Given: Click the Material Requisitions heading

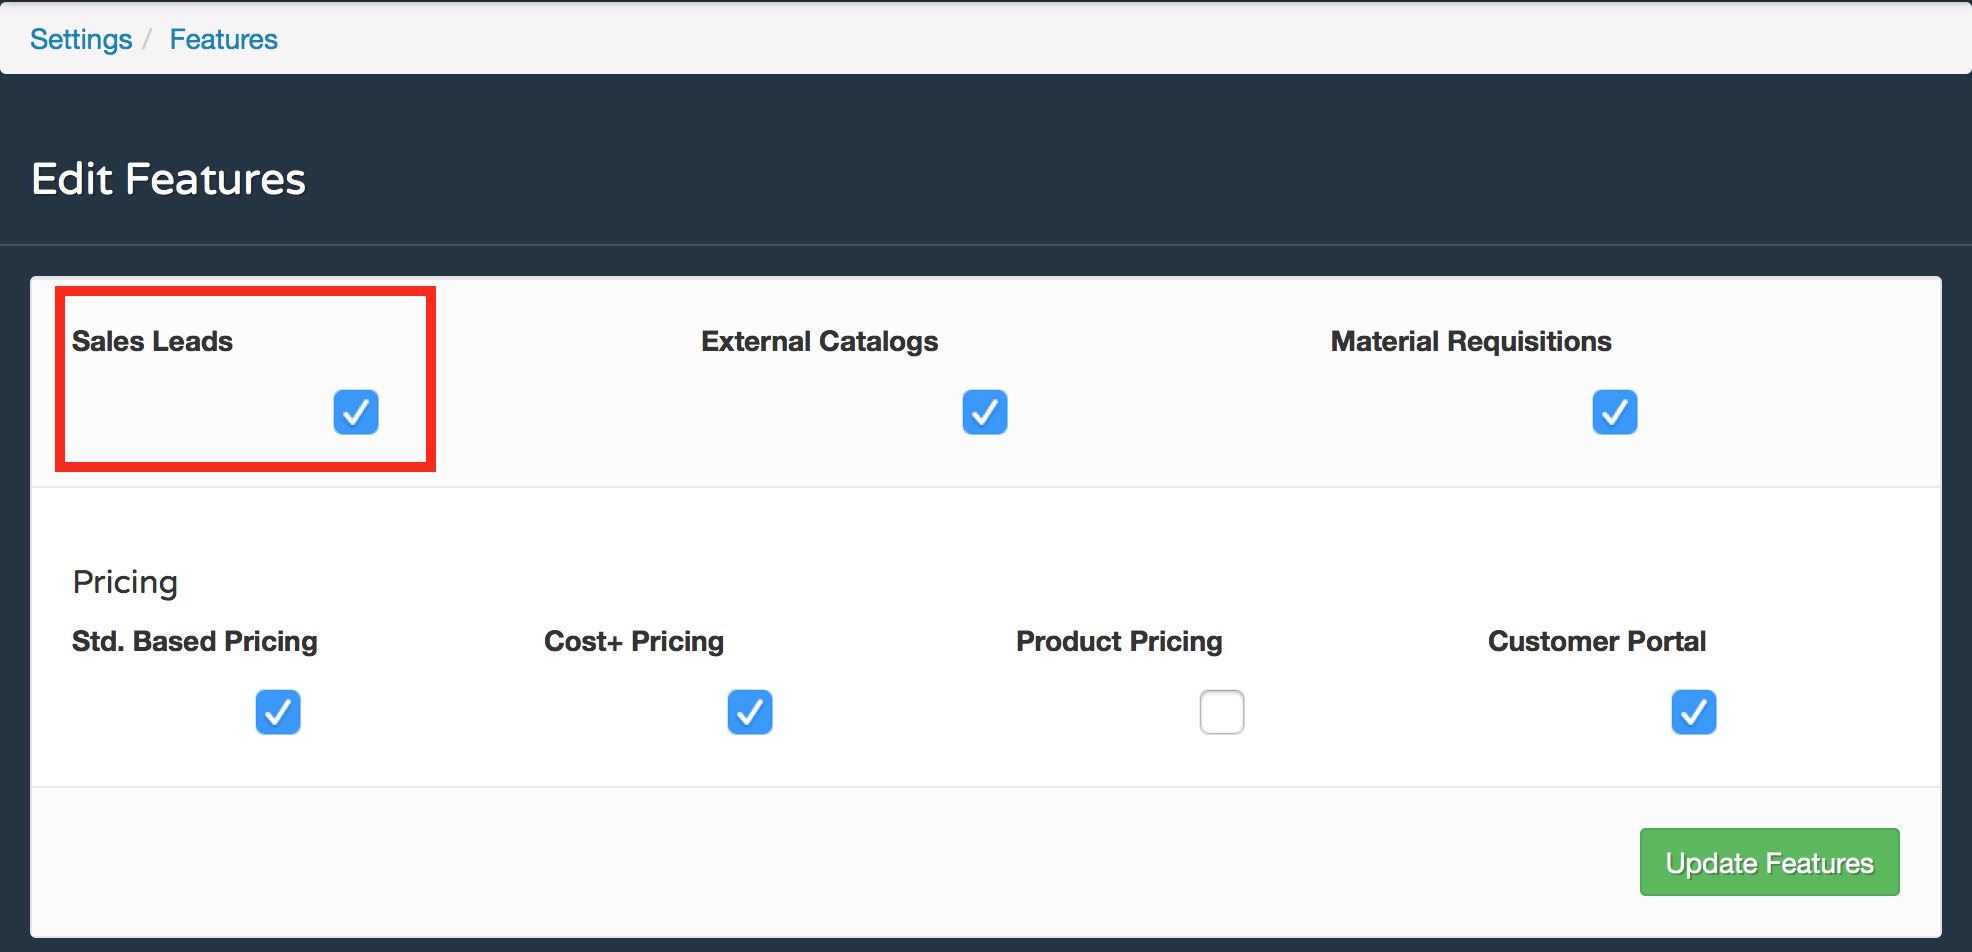Looking at the screenshot, I should (x=1470, y=341).
